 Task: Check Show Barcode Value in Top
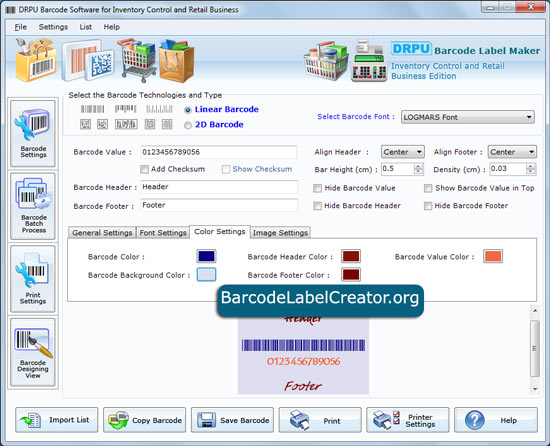point(428,188)
